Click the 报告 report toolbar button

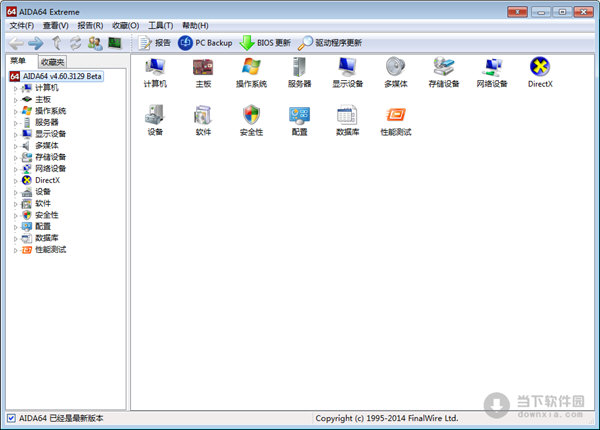(154, 43)
